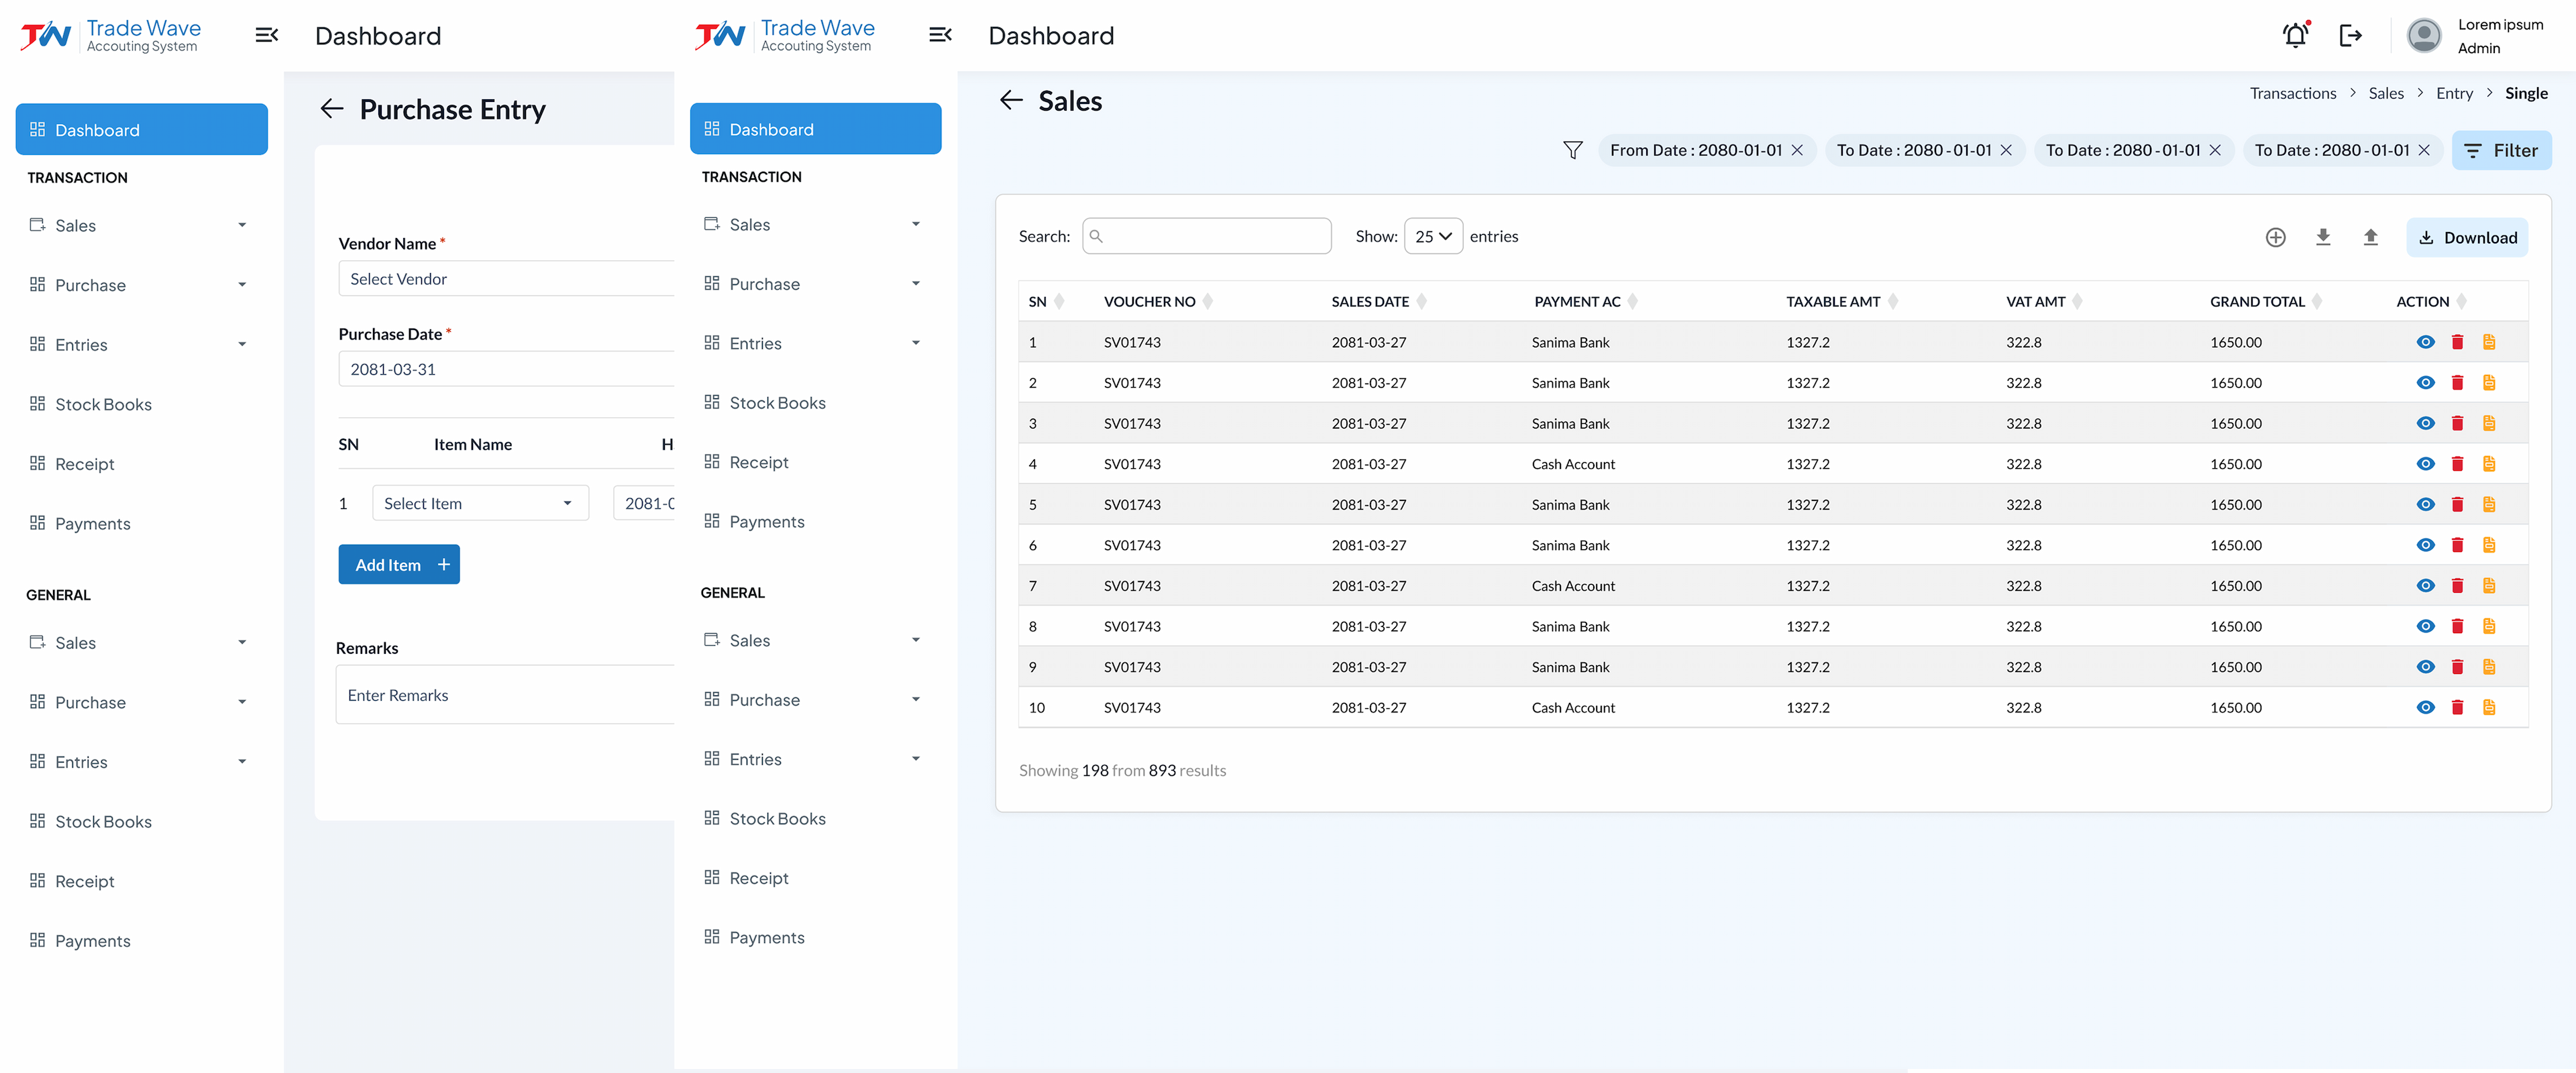This screenshot has height=1073, width=2576.
Task: Collapse sidebar via menu icon in Purchase Entry window header
Action: pos(267,36)
